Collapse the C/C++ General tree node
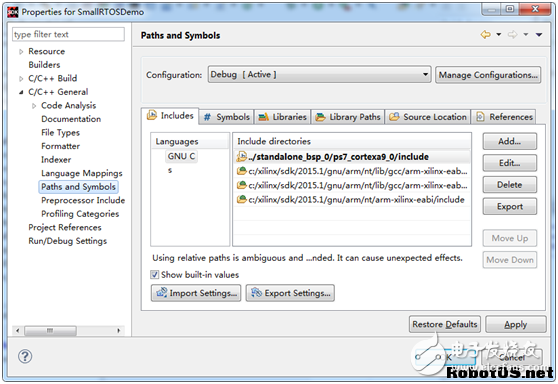Screen dimensions: 558x384 click(21, 92)
